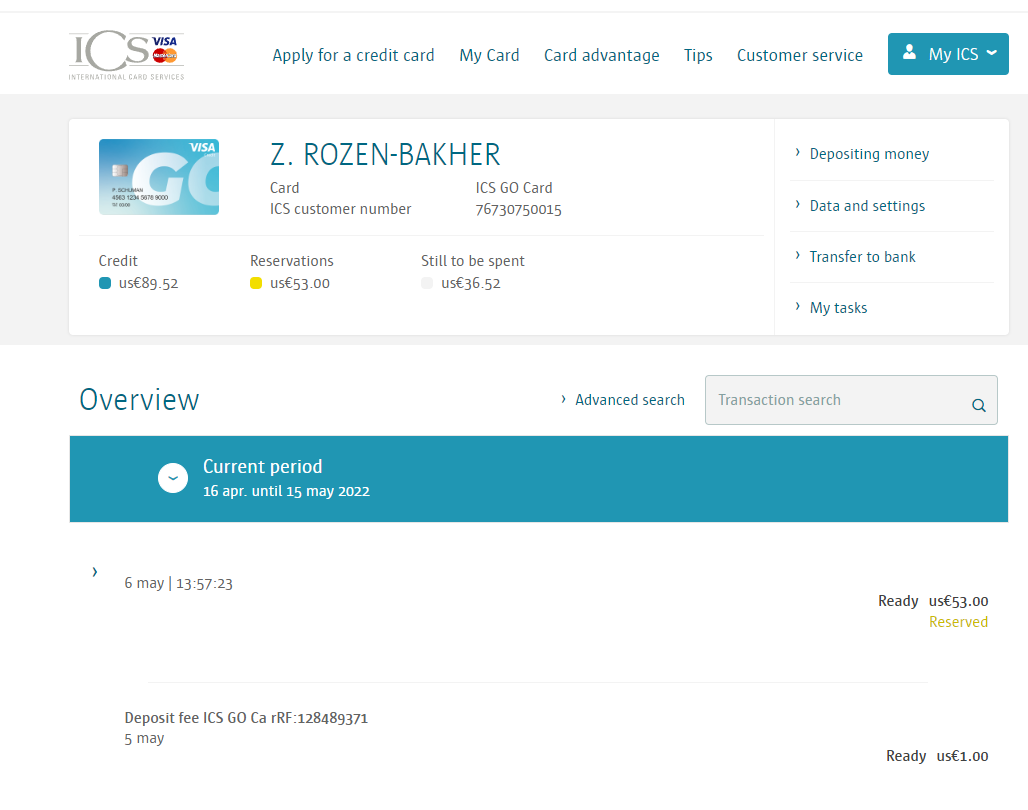Select Transfer to bank link
The image size is (1028, 810).
tap(862, 256)
